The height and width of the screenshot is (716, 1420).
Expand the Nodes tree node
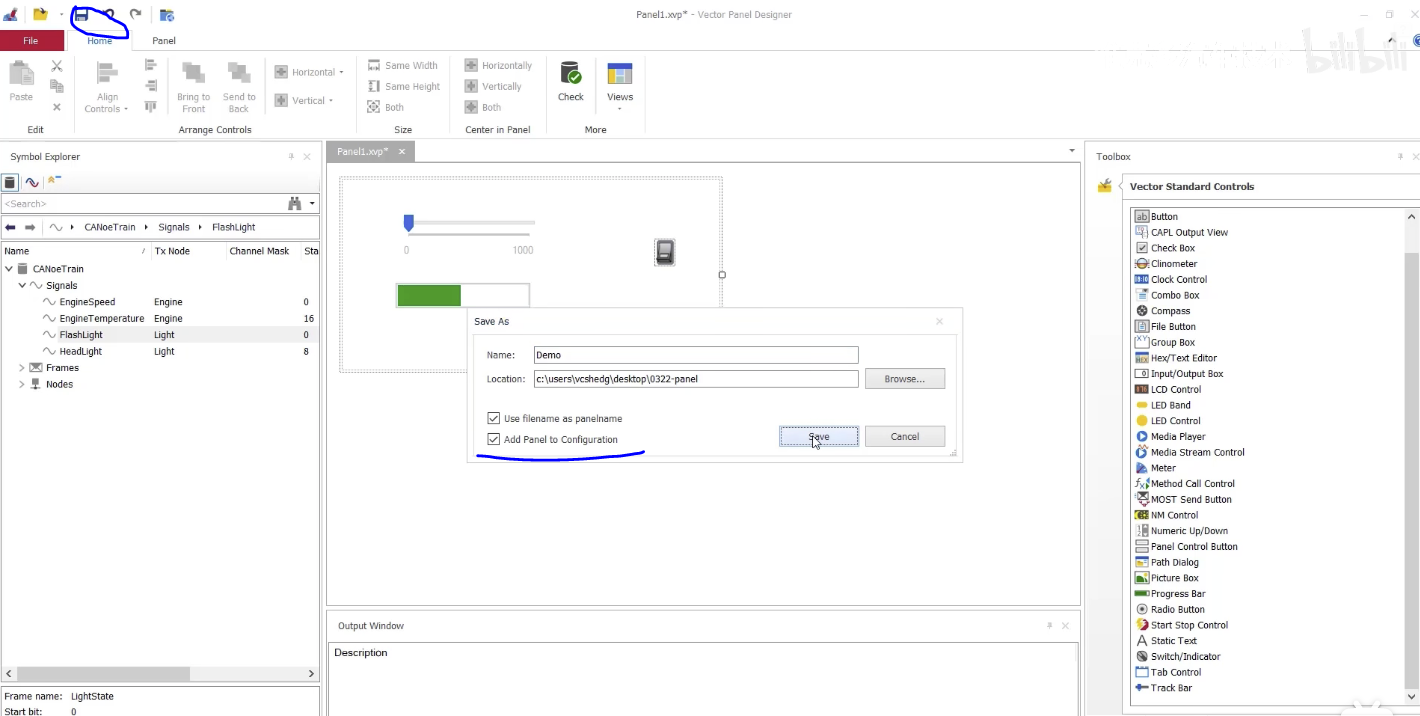22,384
